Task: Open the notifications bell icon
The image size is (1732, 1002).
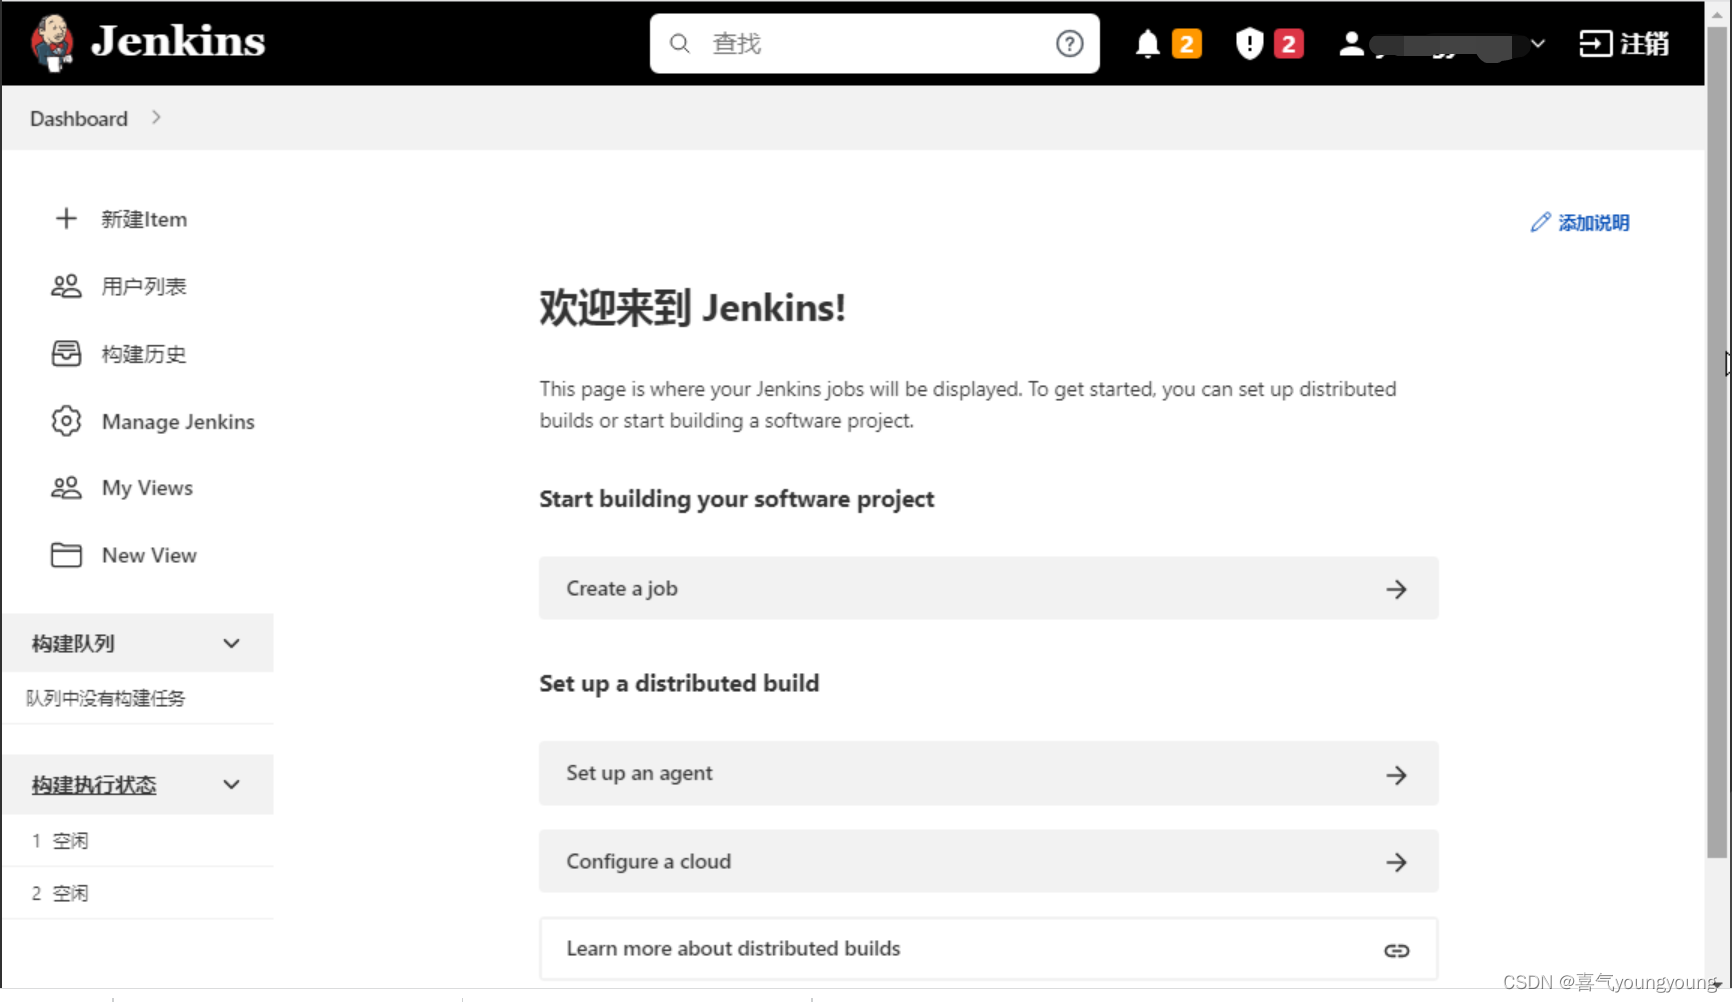Action: [x=1148, y=43]
